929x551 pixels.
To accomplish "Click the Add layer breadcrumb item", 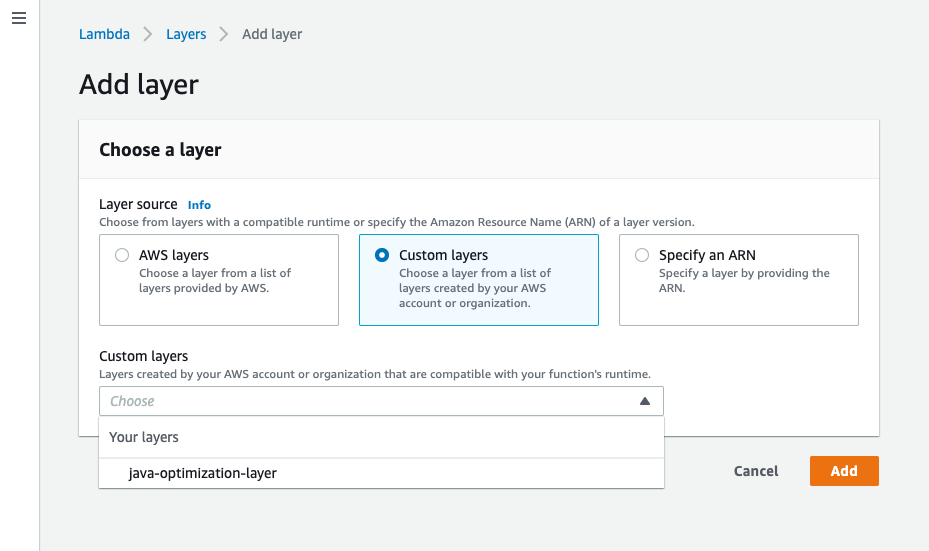I will pos(272,34).
